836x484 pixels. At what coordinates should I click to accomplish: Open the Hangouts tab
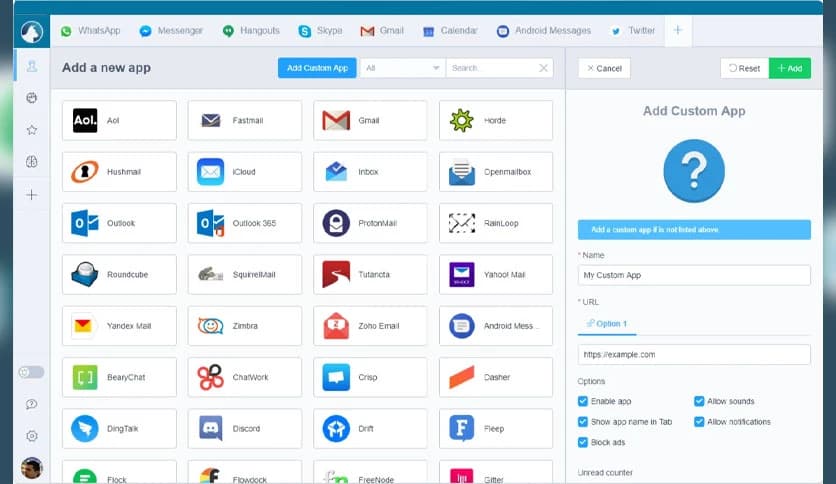coord(251,31)
